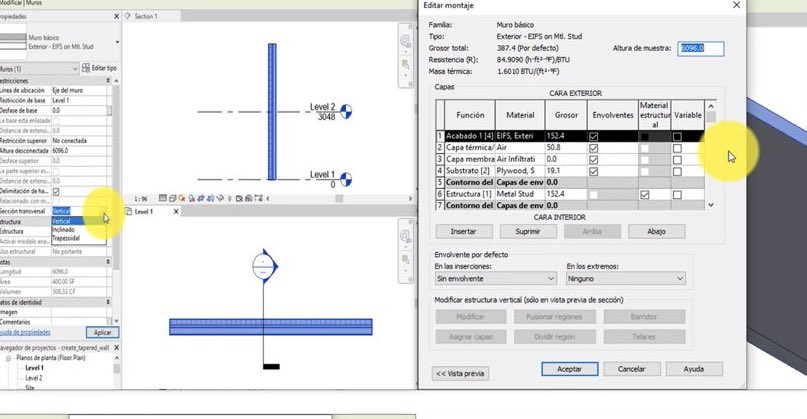The width and height of the screenshot is (807, 419).
Task: Close the Propiedades panel
Action: (x=116, y=16)
